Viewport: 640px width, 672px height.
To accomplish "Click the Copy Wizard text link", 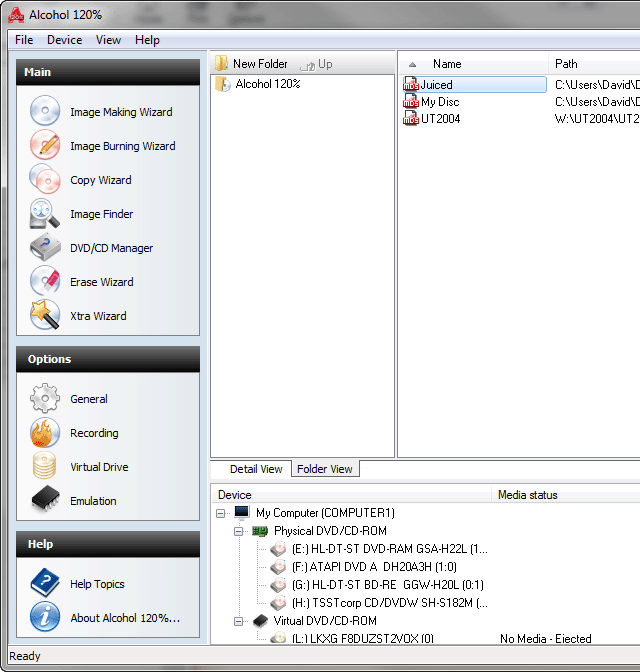I will 101,180.
